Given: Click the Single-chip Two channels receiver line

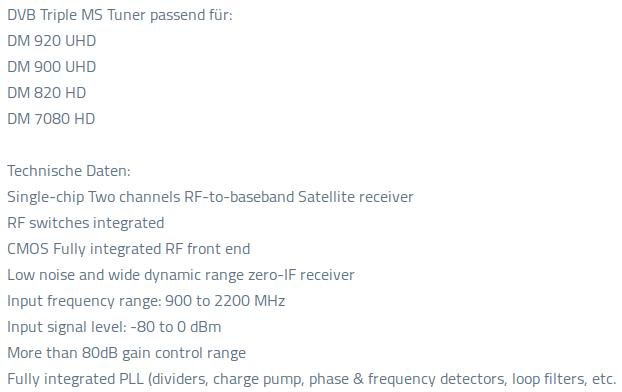Looking at the screenshot, I should [x=210, y=197].
